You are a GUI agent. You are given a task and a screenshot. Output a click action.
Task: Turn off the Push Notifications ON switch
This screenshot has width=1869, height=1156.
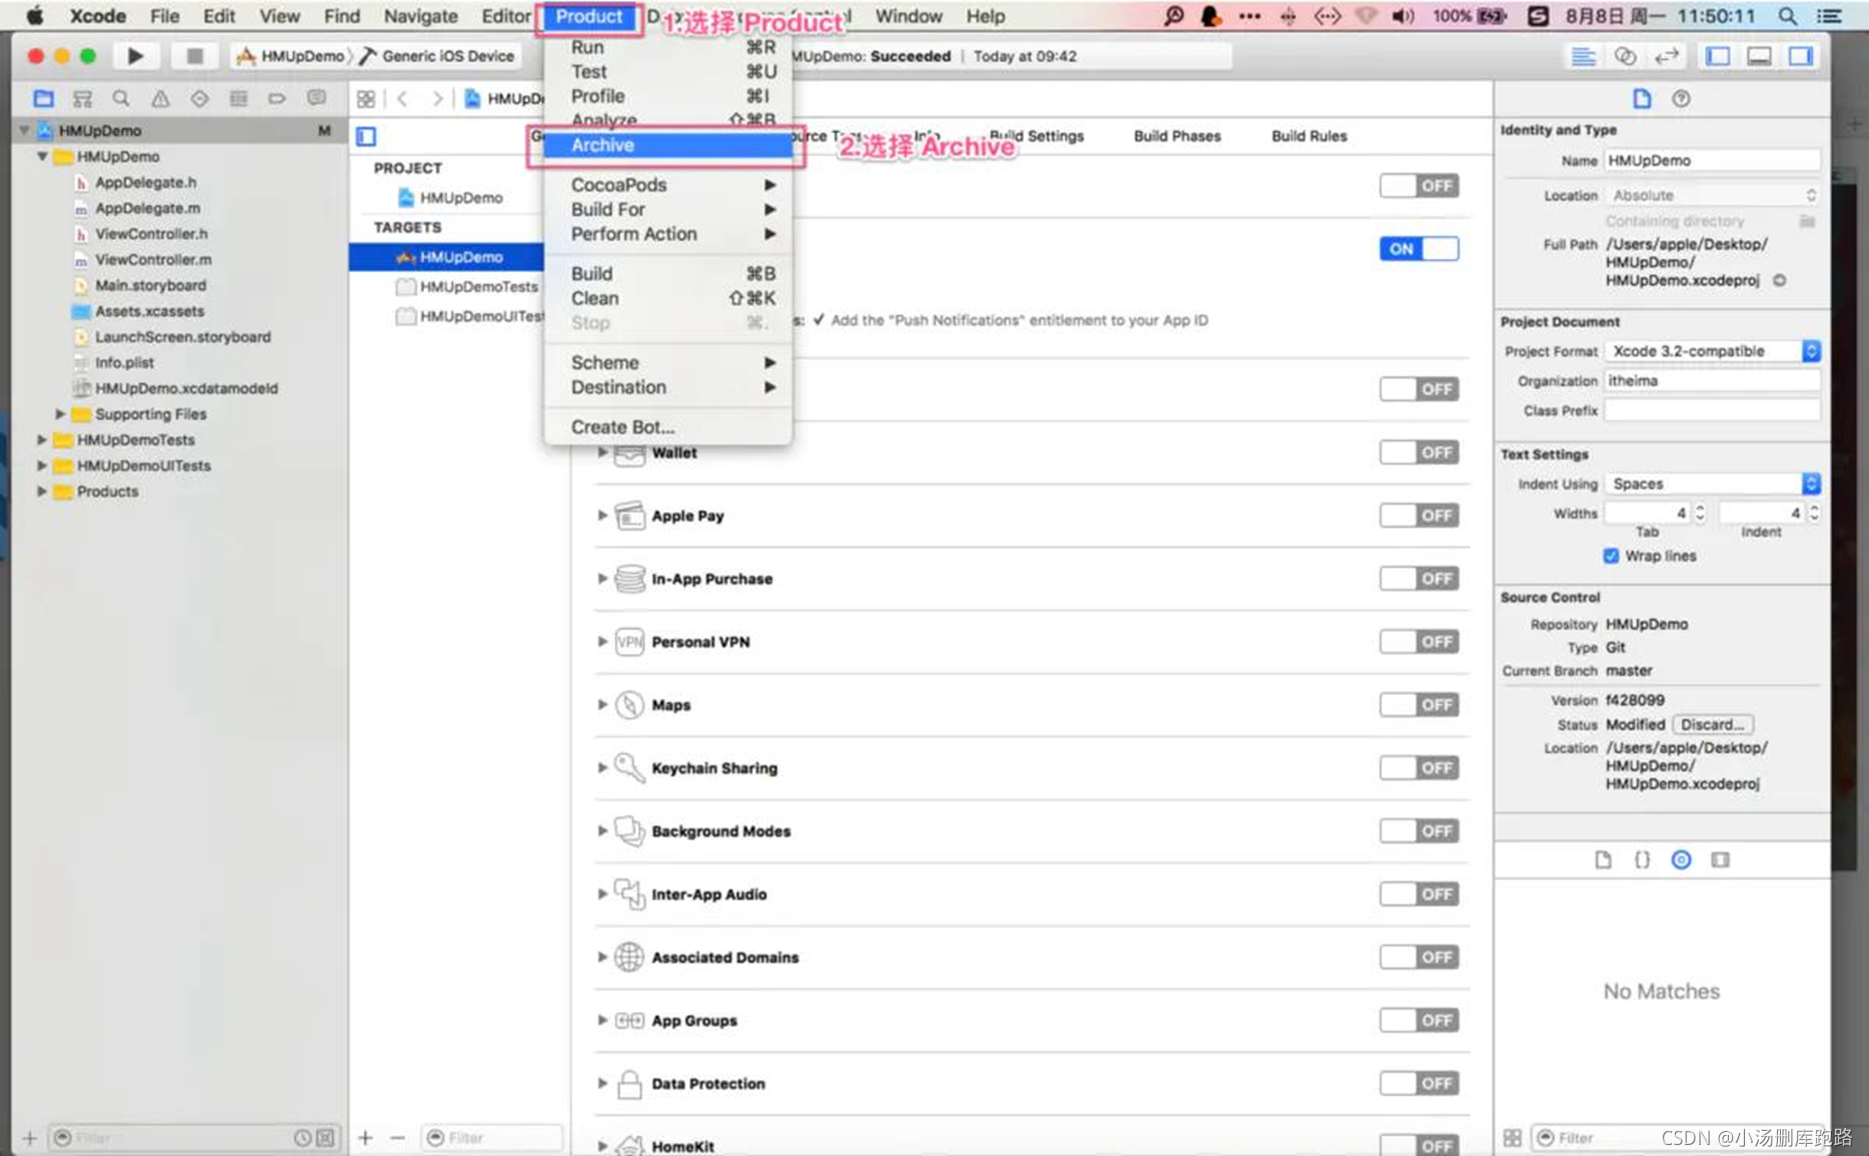click(x=1418, y=249)
